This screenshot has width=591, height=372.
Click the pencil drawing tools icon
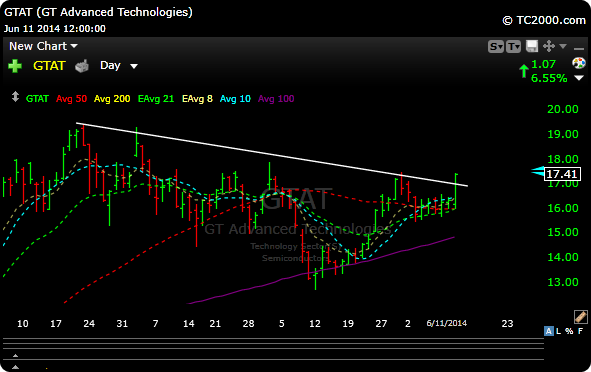[580, 317]
